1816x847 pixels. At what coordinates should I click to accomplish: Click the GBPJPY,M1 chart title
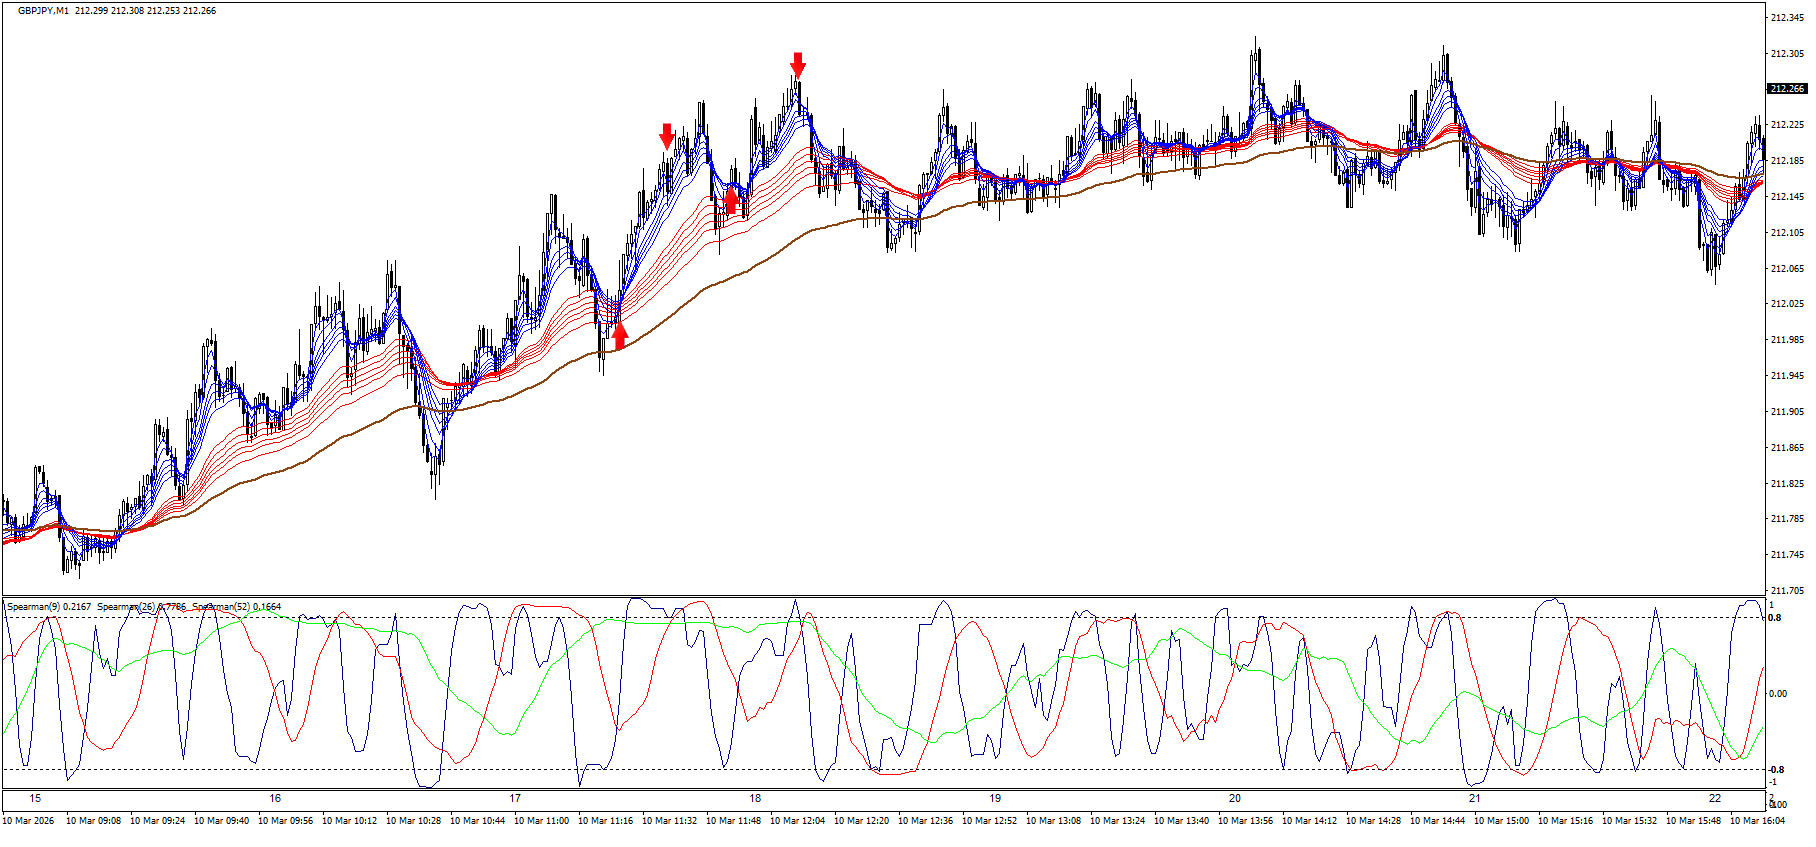point(43,11)
